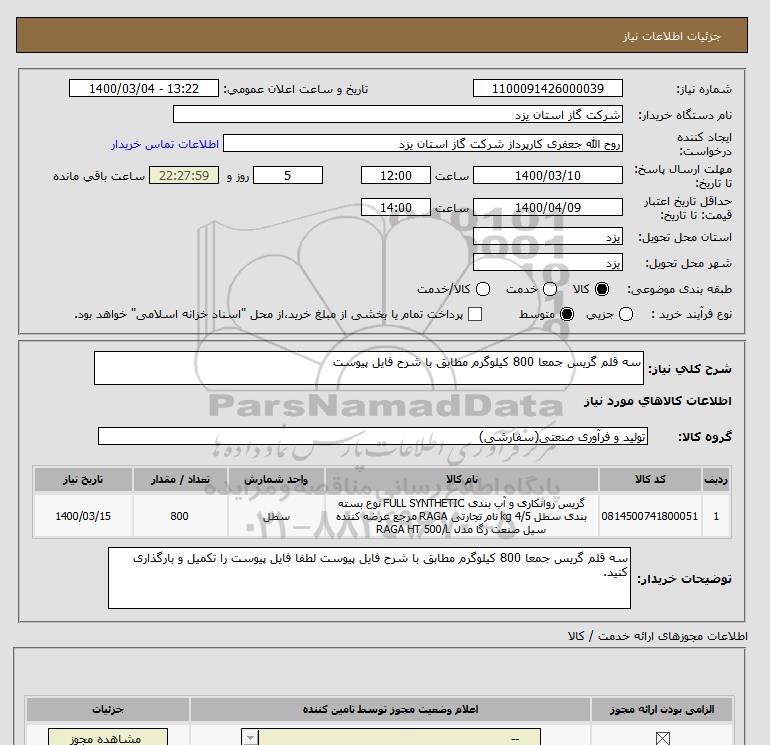
Task: Click the unit cell سطل
Action: pyautogui.click(x=276, y=516)
